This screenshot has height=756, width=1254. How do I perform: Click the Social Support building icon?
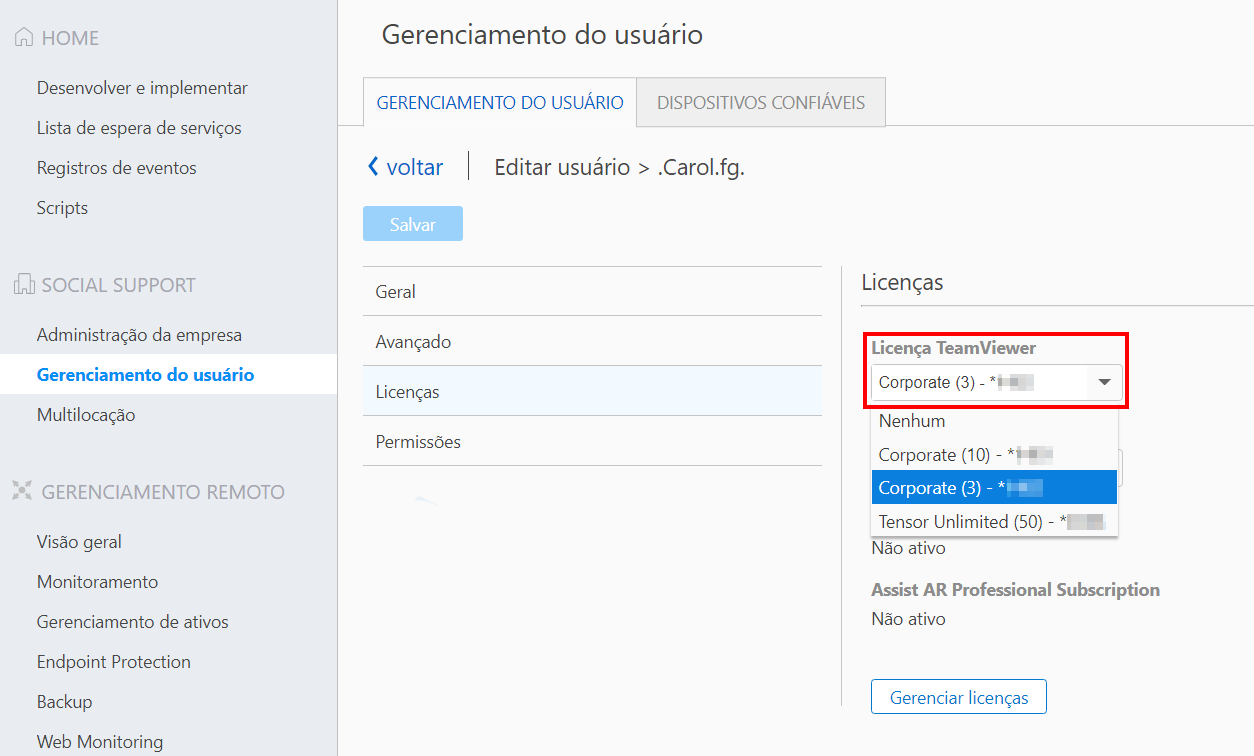pos(23,285)
